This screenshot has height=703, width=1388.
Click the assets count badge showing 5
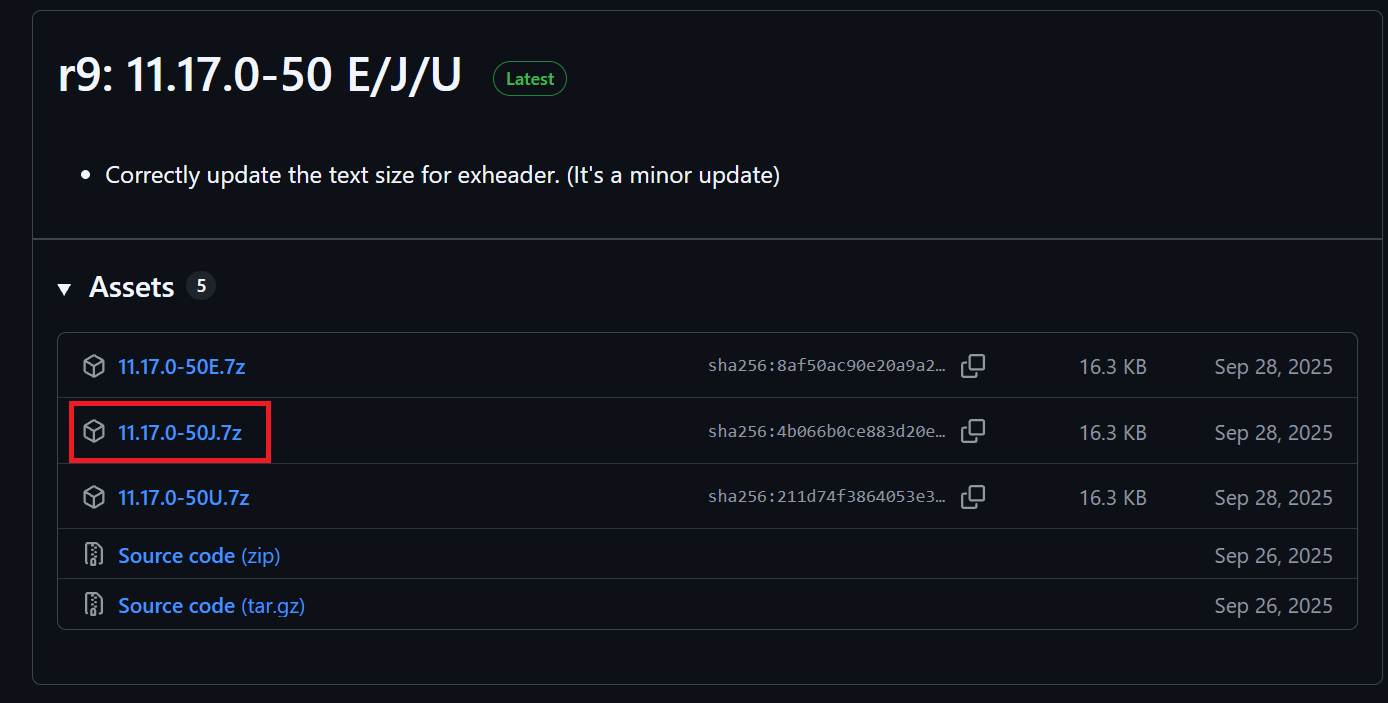coord(201,287)
